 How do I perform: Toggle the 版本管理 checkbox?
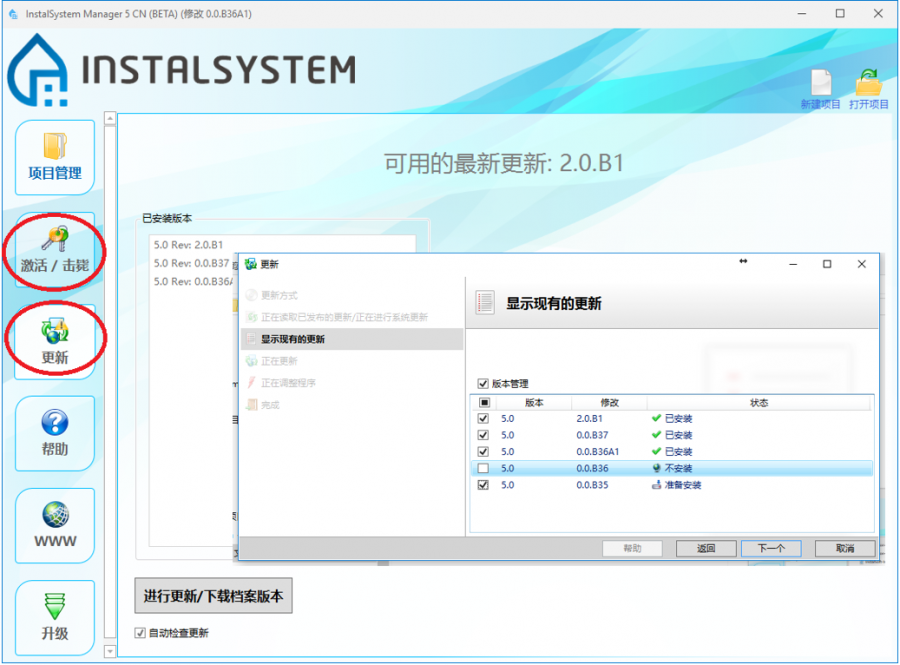[484, 384]
